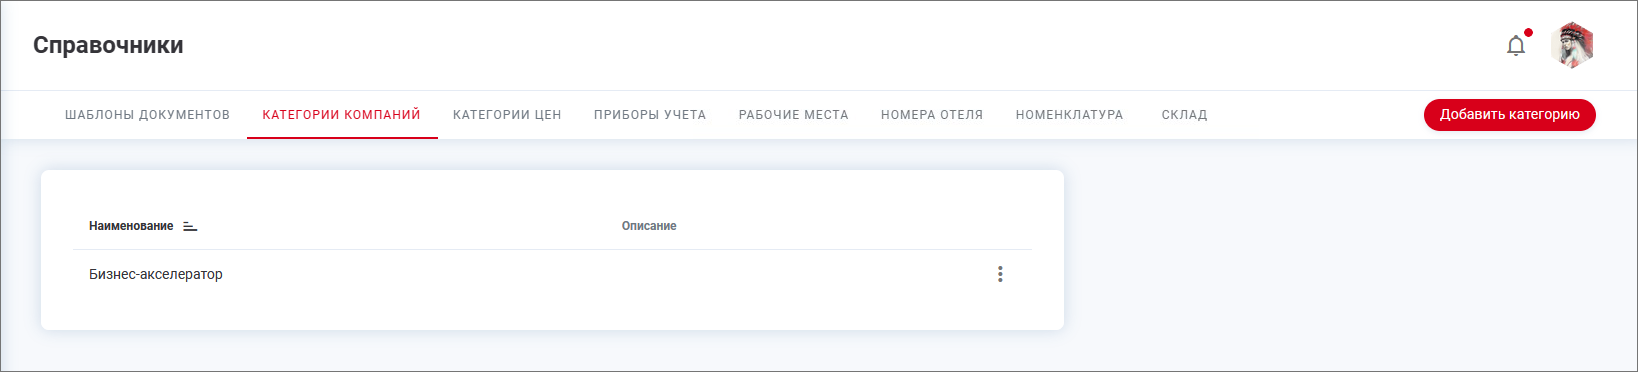Screen dimensions: 1638x372
Task: Select the Бизнес-акселератор row name
Action: 156,274
